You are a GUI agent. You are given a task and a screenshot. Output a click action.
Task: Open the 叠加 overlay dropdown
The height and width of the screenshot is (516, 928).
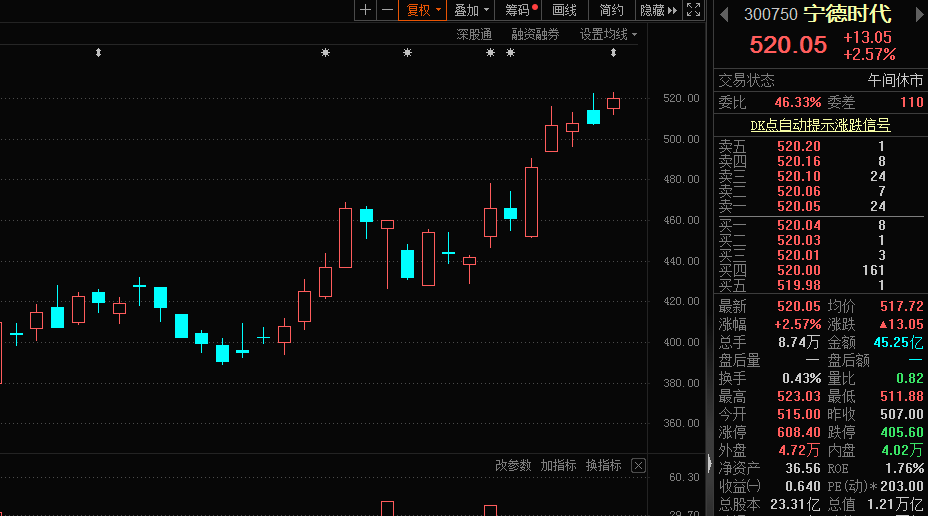point(471,10)
